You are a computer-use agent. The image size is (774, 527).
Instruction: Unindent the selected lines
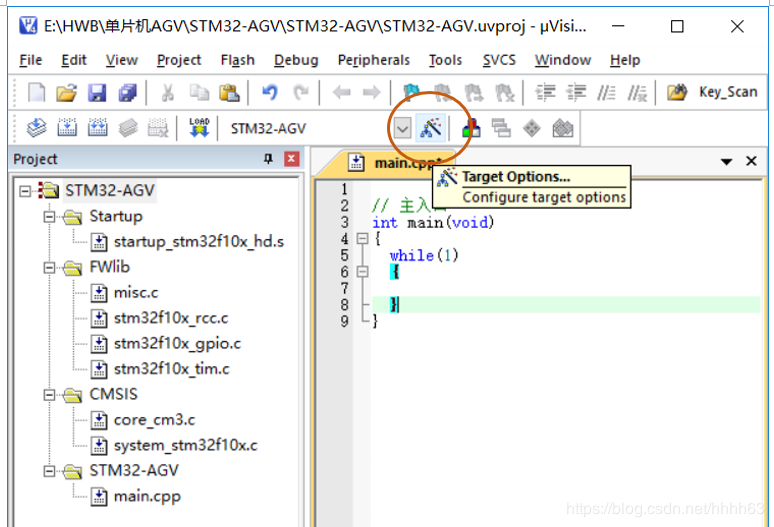[576, 92]
